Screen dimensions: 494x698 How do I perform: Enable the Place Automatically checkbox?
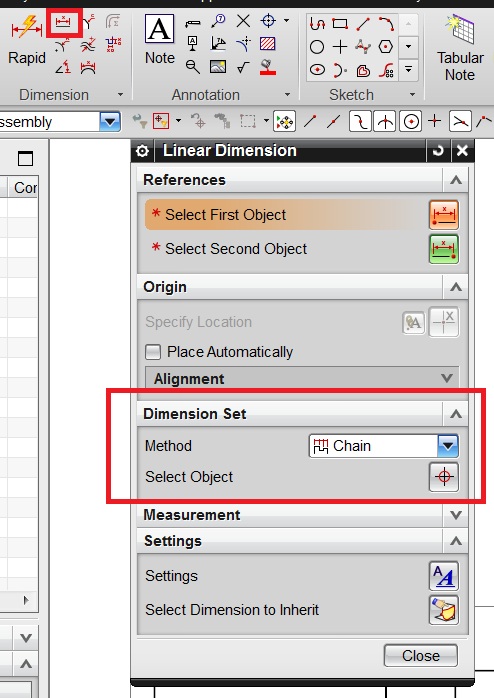[153, 352]
